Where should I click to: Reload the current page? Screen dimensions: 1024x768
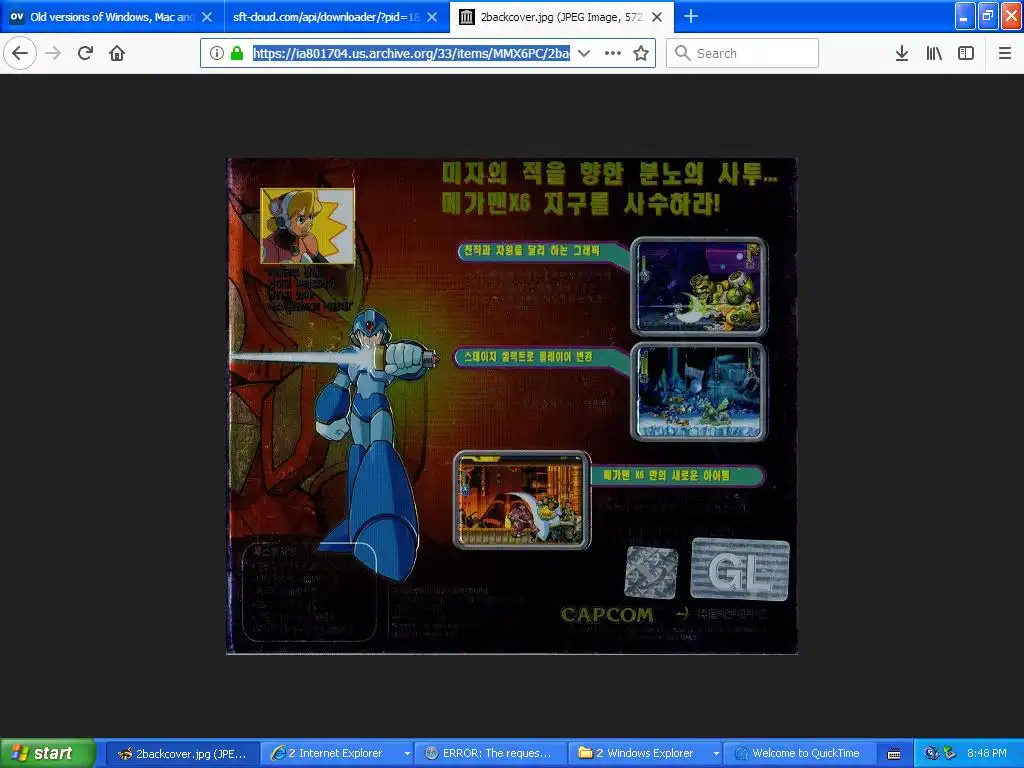pyautogui.click(x=85, y=53)
